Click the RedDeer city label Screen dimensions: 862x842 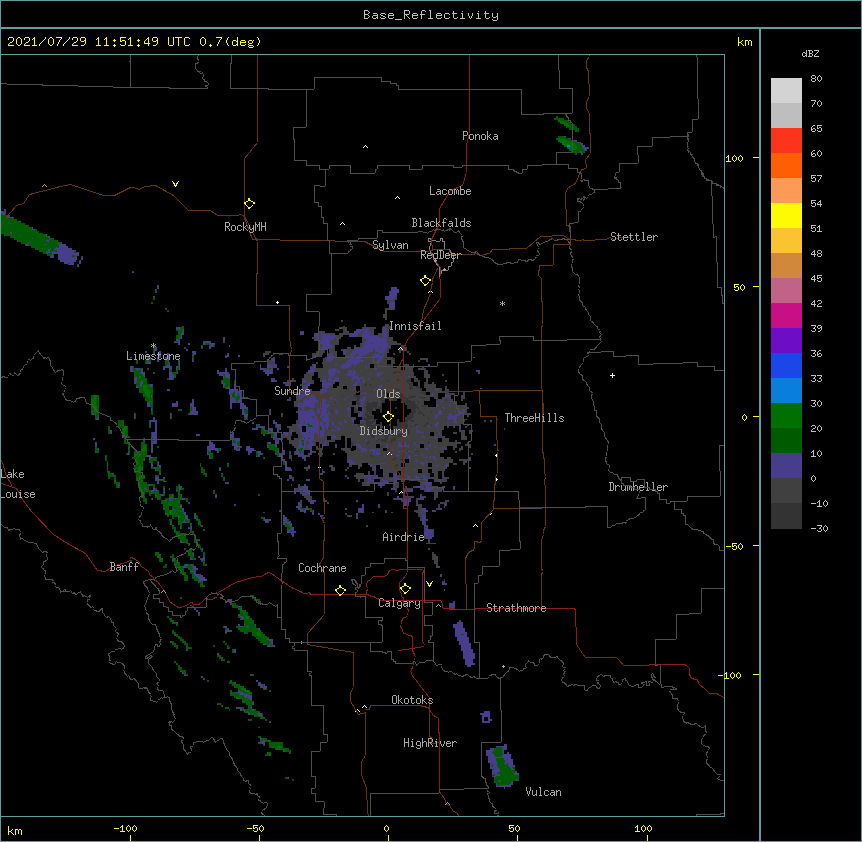[440, 255]
